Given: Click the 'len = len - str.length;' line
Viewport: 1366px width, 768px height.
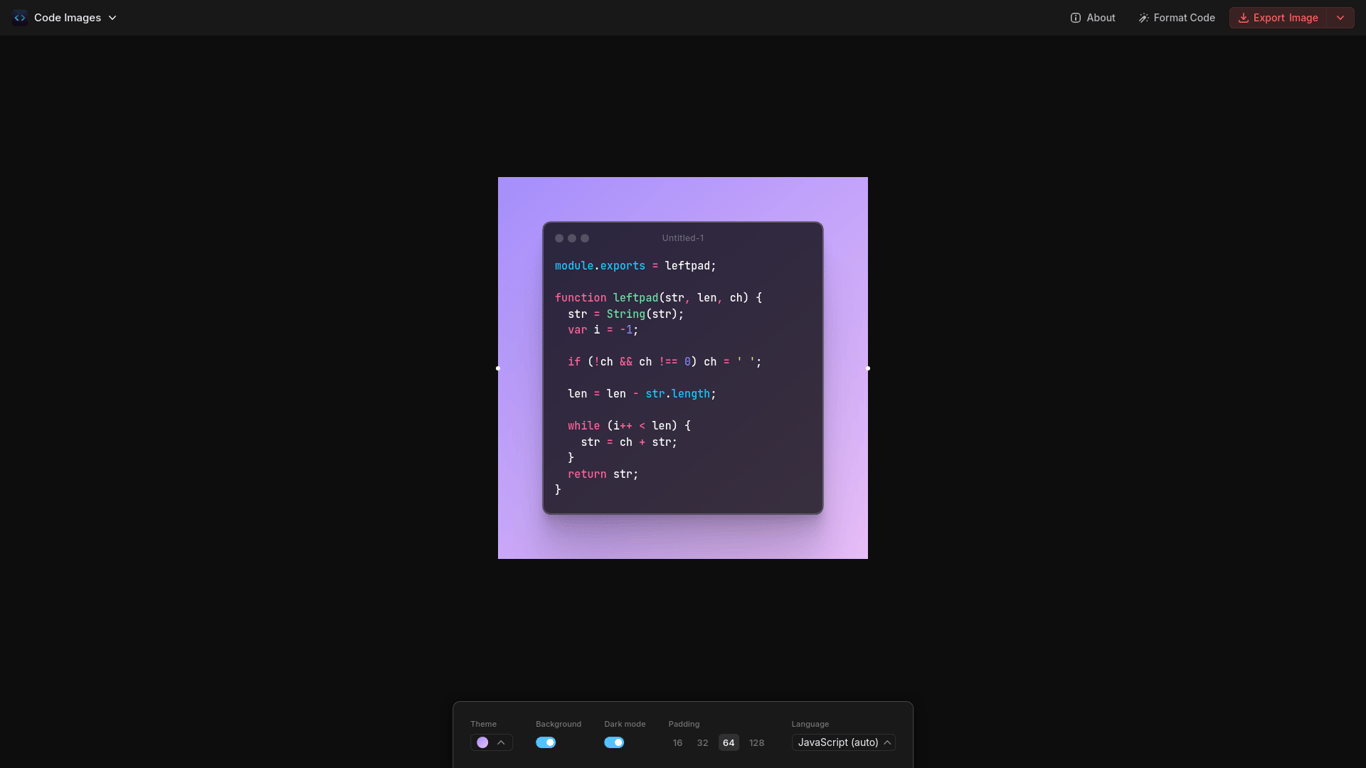Looking at the screenshot, I should [642, 394].
